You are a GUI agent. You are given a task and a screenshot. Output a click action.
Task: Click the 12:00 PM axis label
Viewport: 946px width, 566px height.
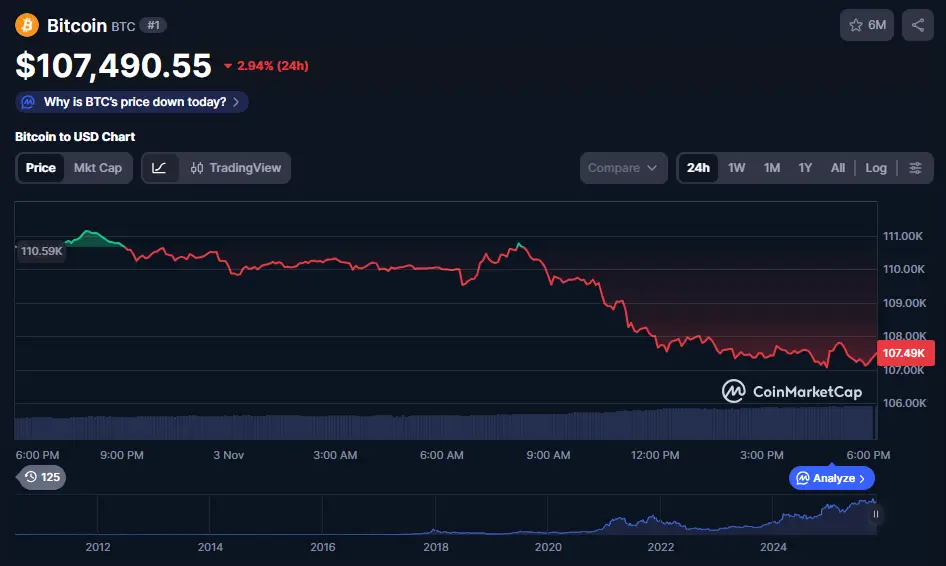click(655, 455)
